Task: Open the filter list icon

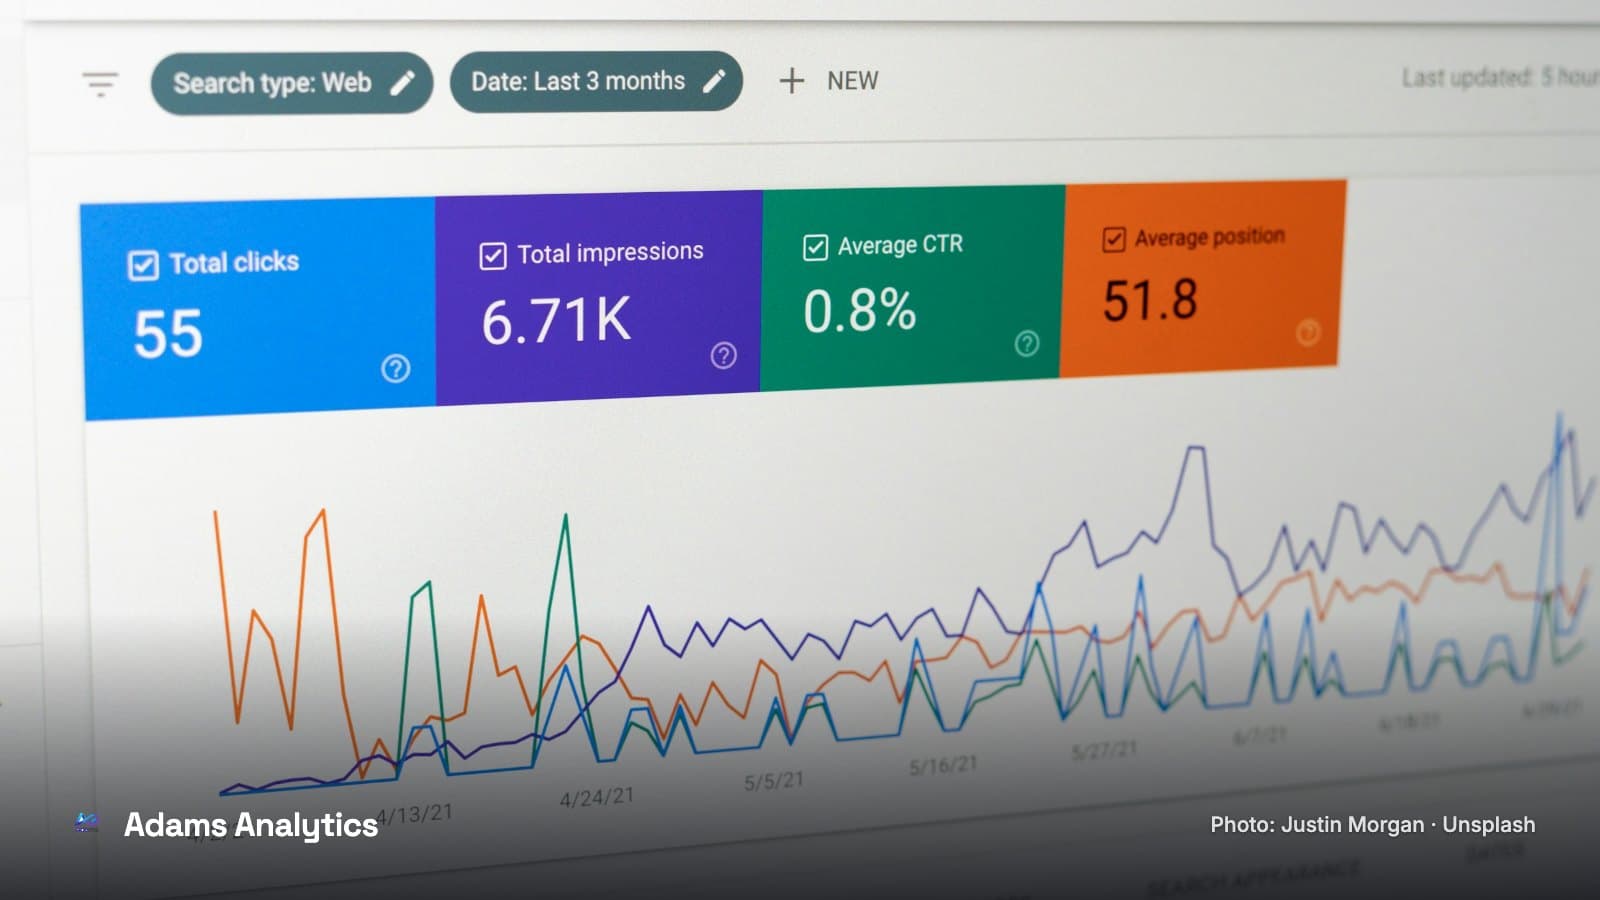Action: pyautogui.click(x=100, y=83)
